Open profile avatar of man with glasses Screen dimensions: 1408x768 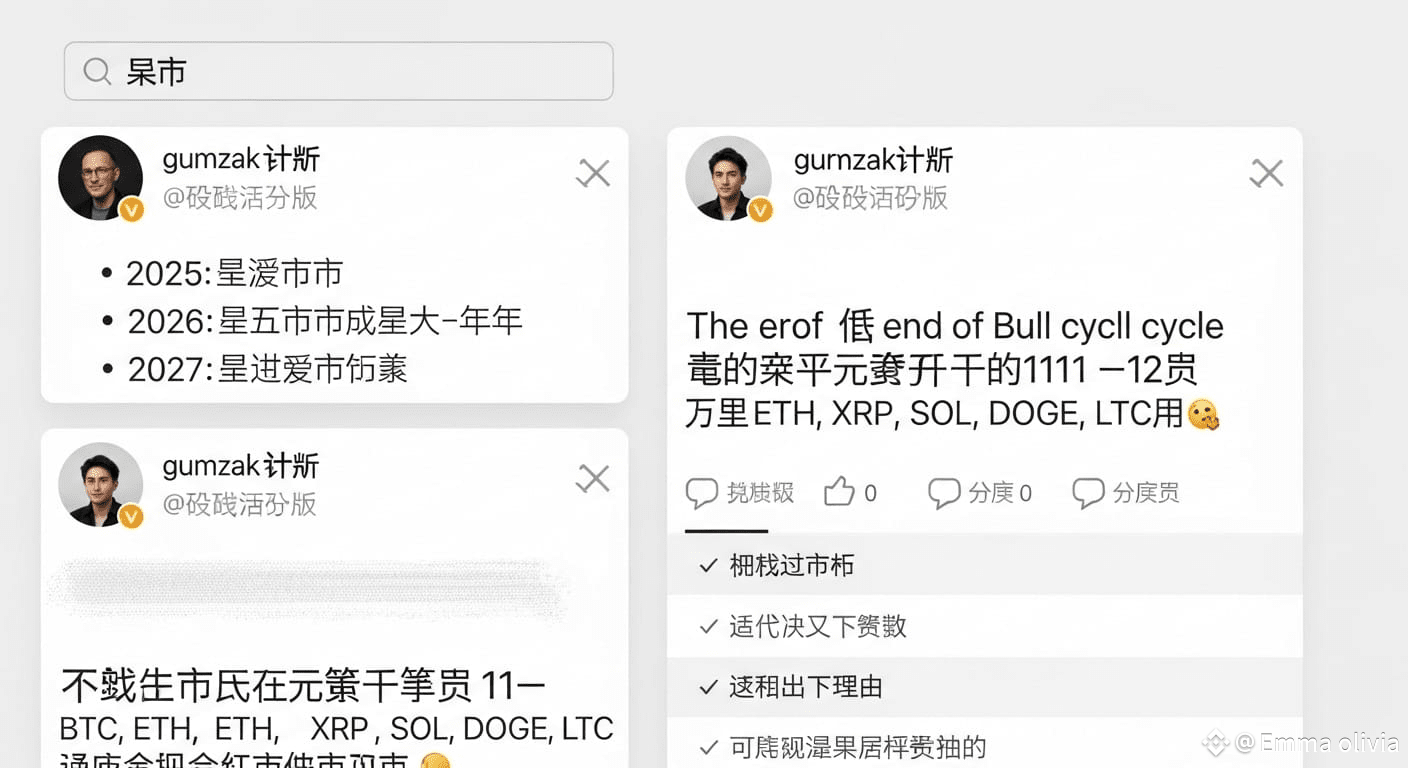[100, 177]
